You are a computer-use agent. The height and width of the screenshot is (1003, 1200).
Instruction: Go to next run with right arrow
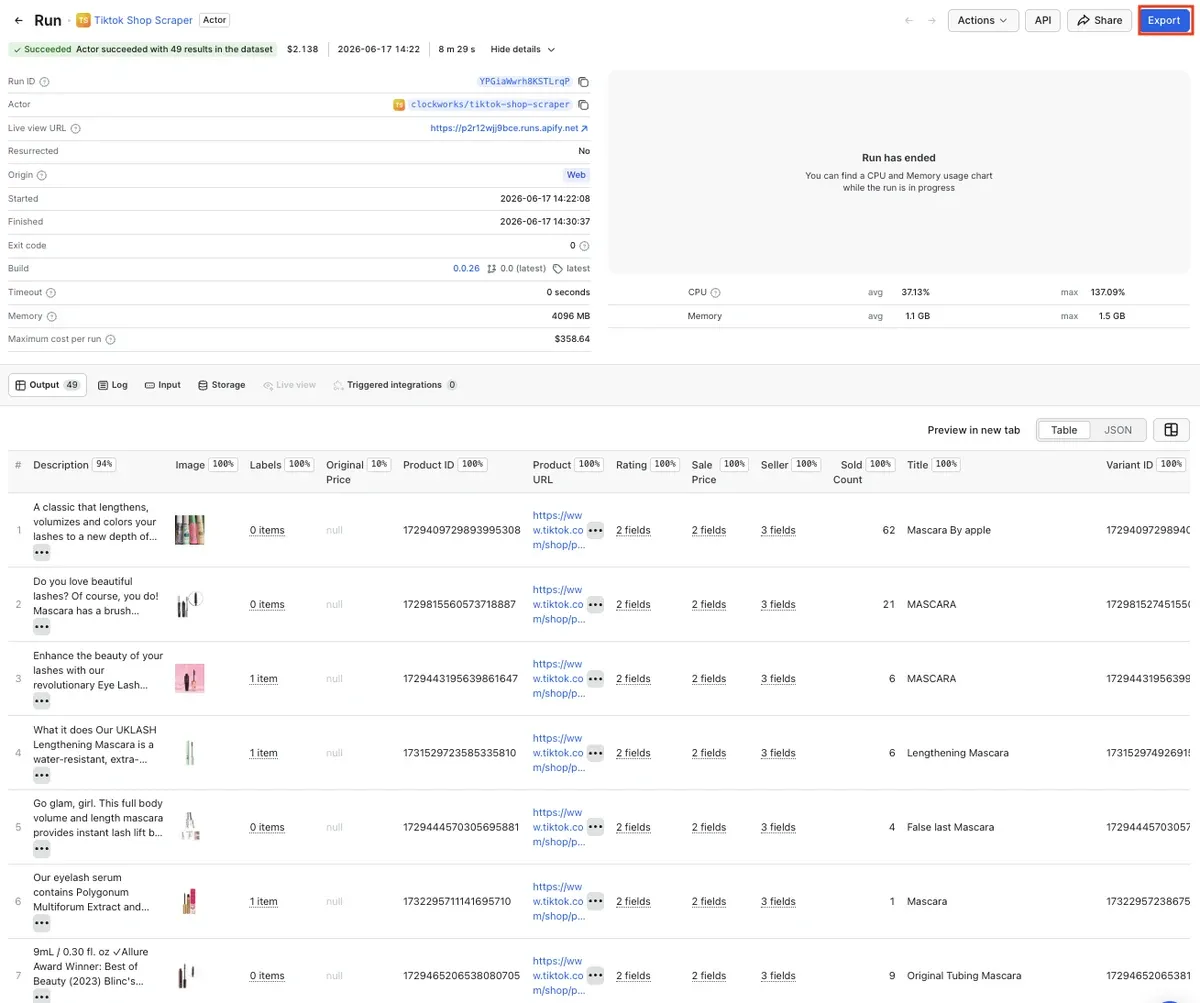932,20
